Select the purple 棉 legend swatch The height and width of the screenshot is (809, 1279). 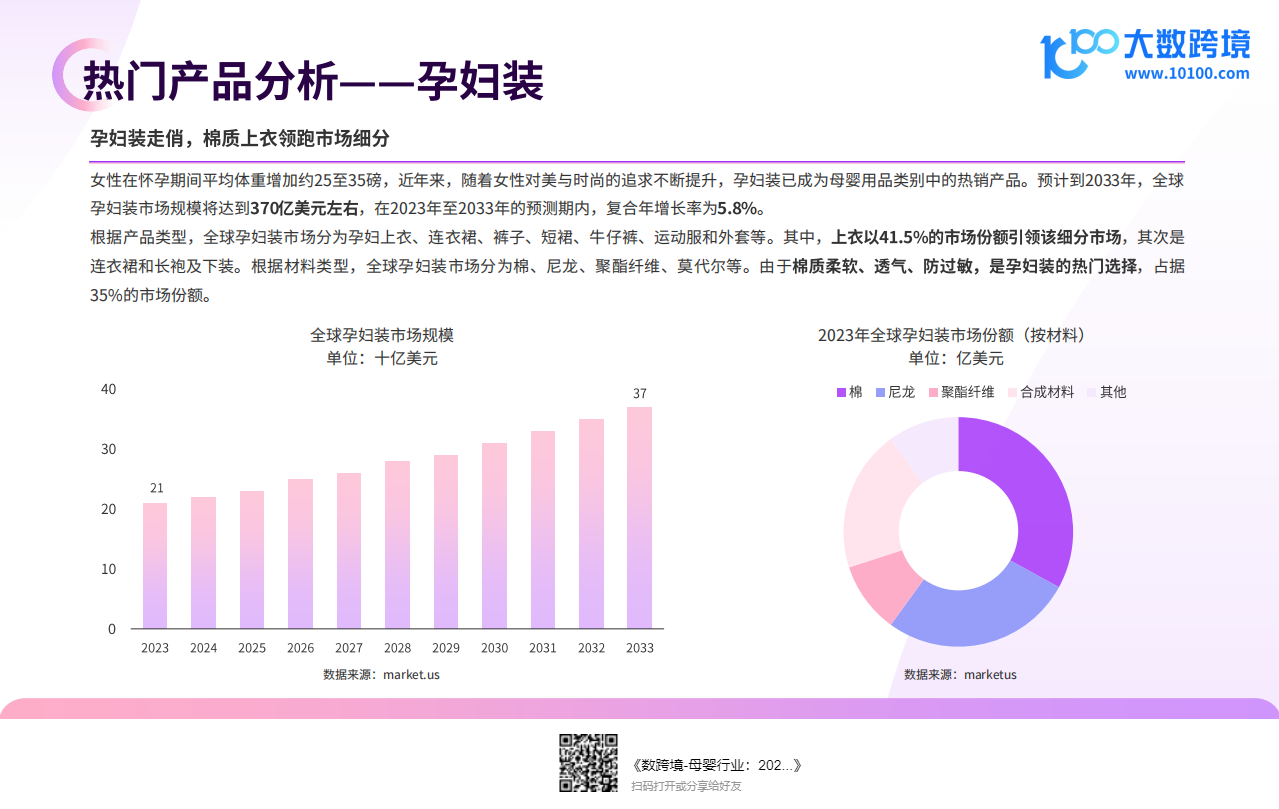point(841,393)
